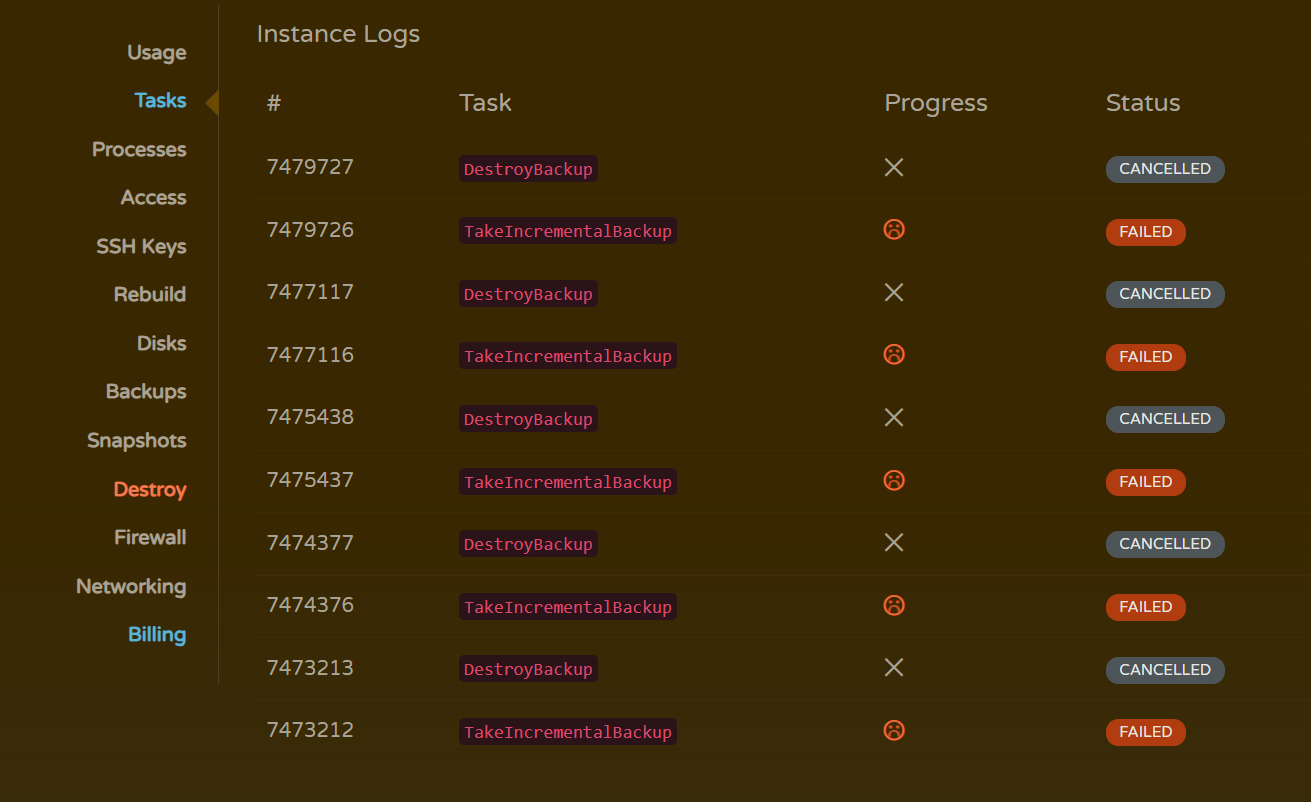Click the X progress icon for task 7477117
Screen dimensions: 1311x802
tap(894, 293)
